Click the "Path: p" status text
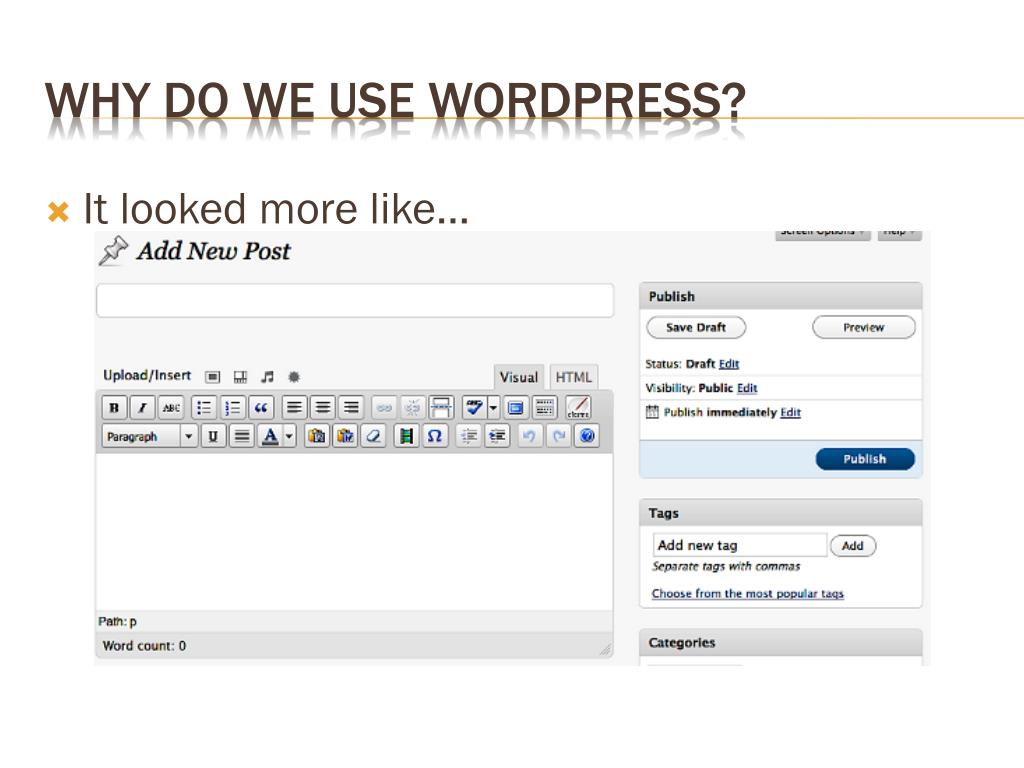1024x768 pixels. tap(118, 622)
